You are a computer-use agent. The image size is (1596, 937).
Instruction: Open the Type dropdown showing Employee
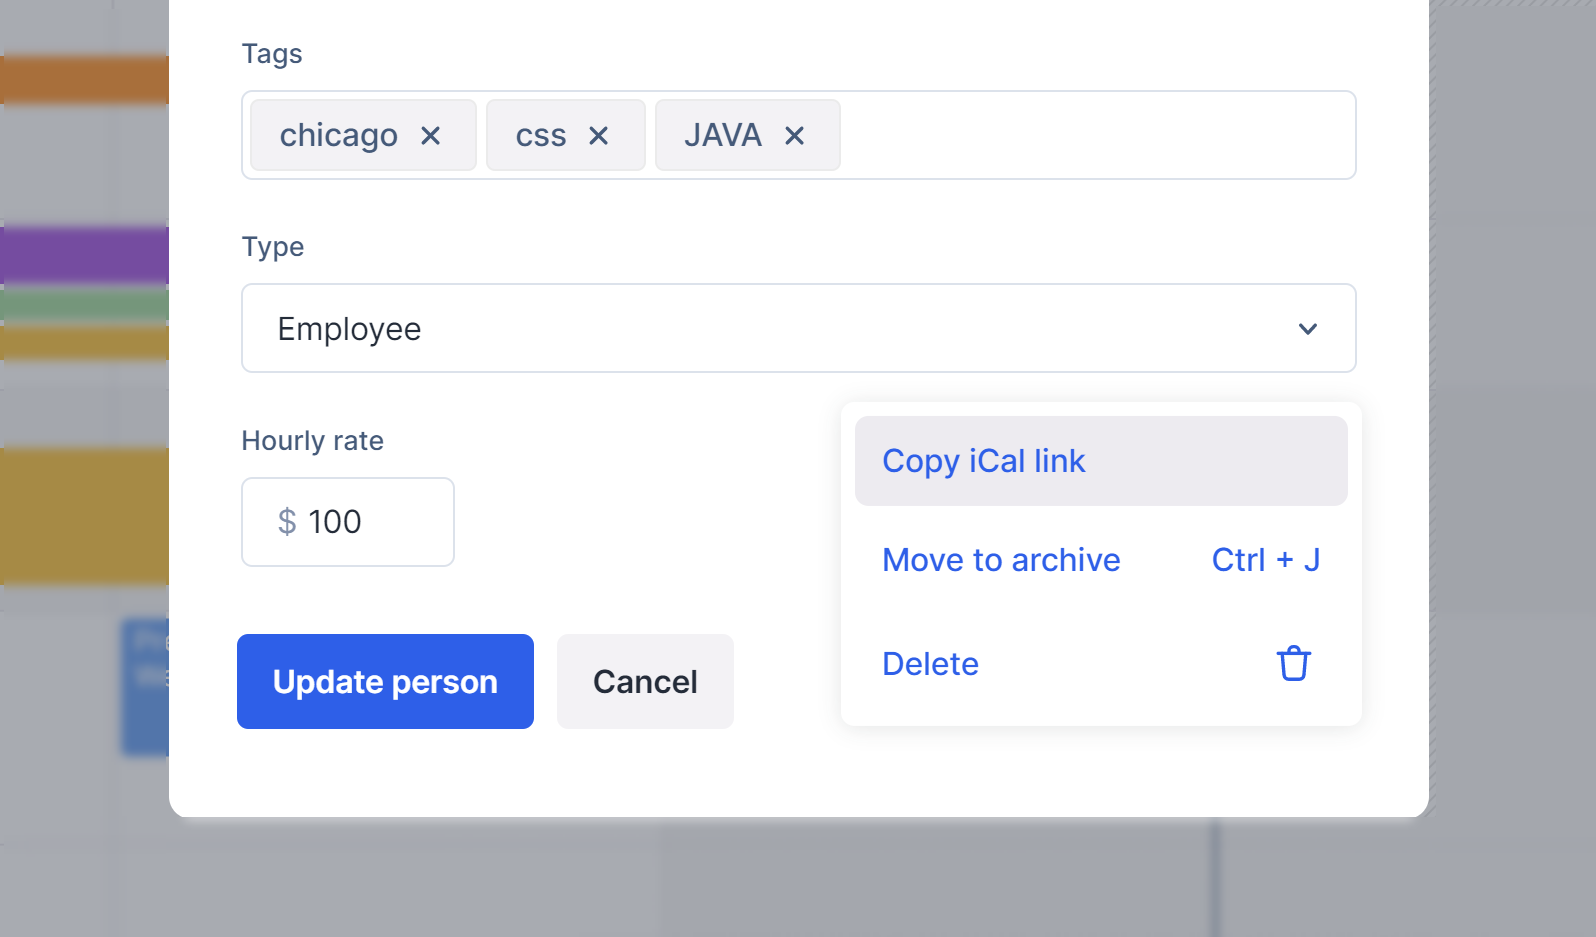click(x=798, y=328)
